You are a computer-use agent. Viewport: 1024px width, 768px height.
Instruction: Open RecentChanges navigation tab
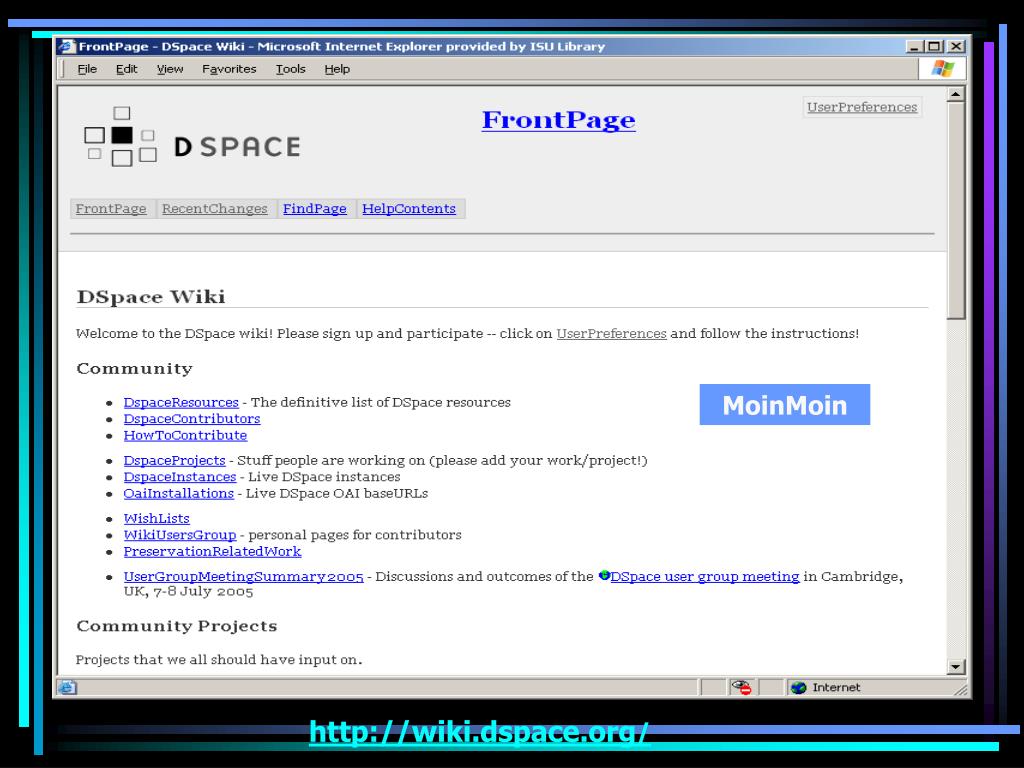(x=215, y=209)
